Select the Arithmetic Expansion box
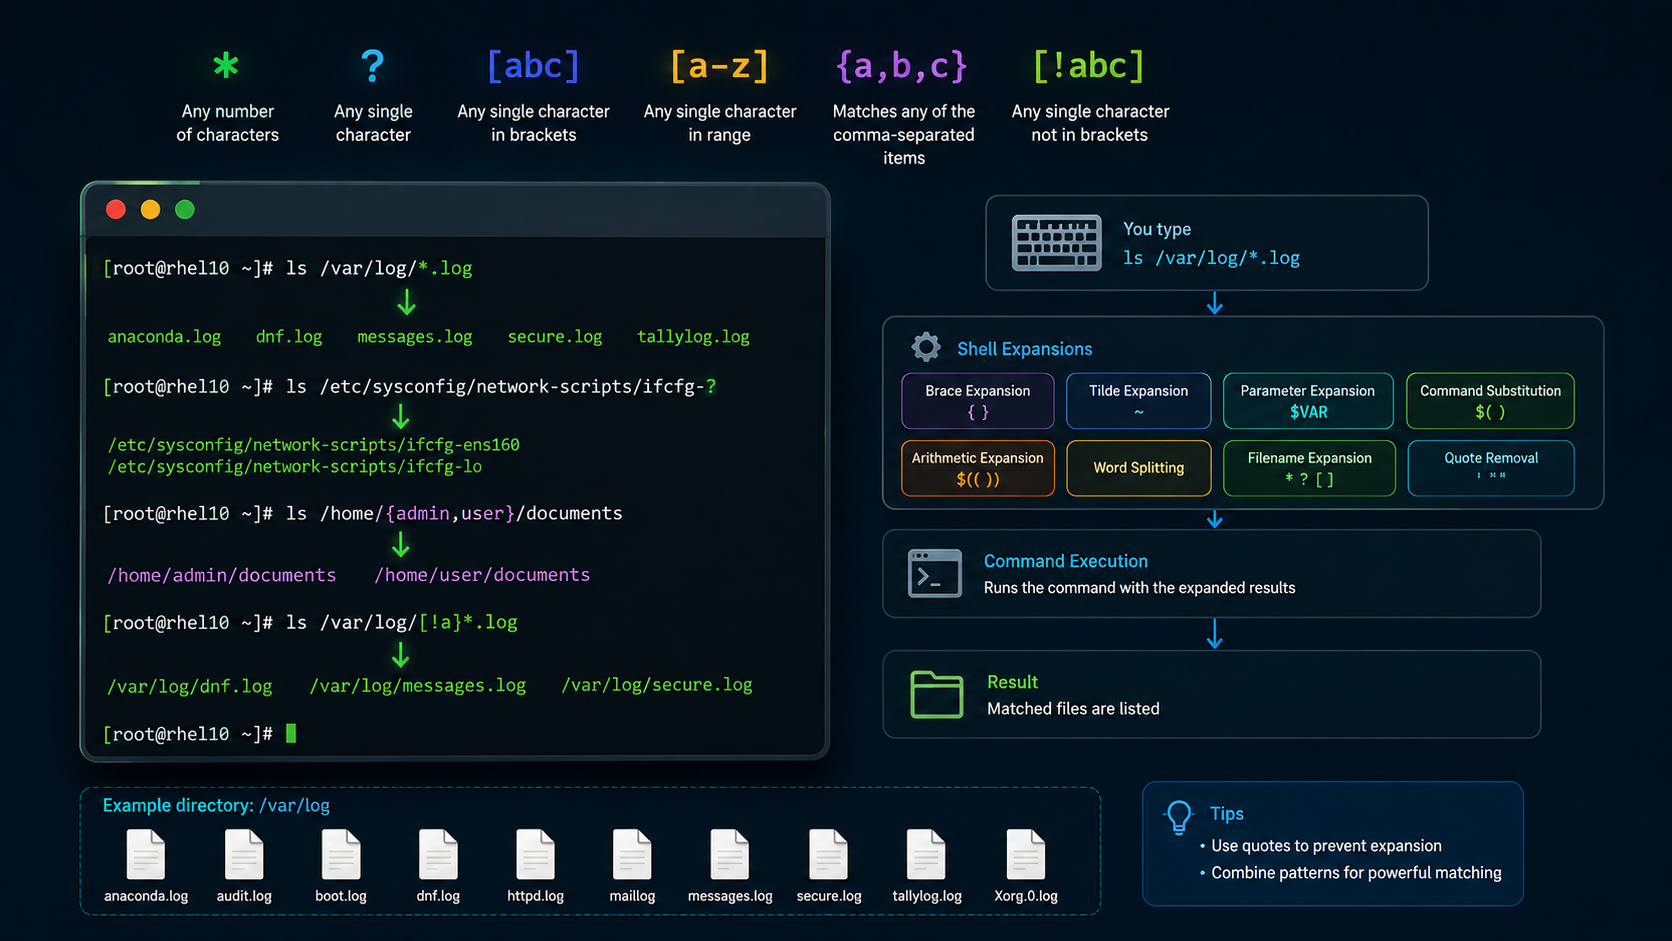 click(978, 468)
